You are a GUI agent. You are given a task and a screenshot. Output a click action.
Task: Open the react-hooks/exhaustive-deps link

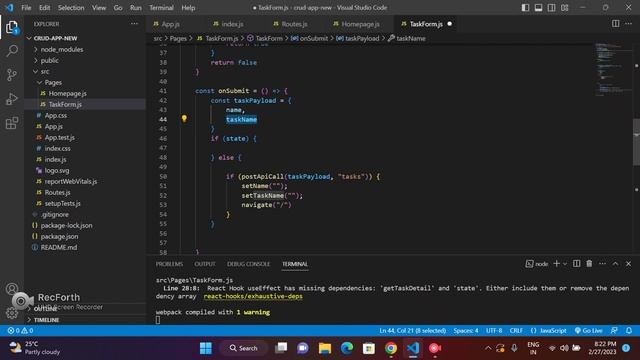(253, 296)
